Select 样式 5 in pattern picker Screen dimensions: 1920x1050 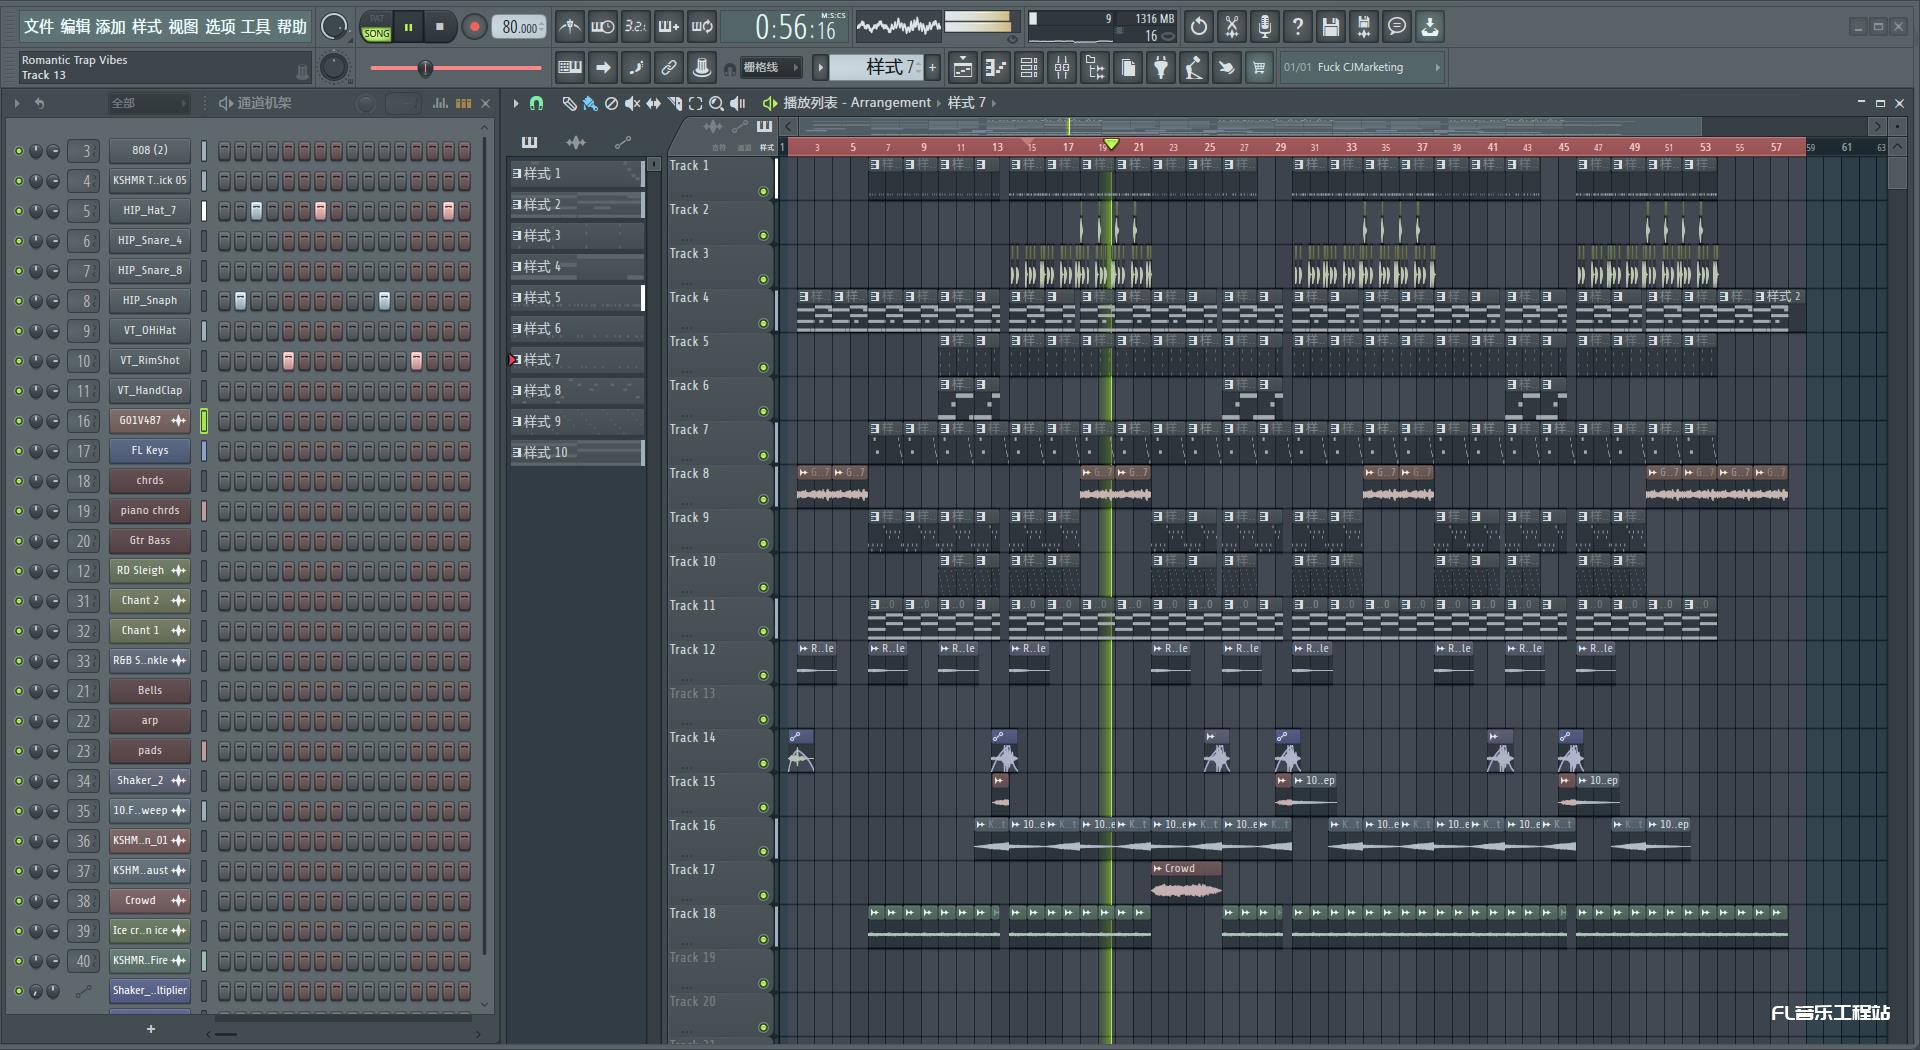point(577,298)
